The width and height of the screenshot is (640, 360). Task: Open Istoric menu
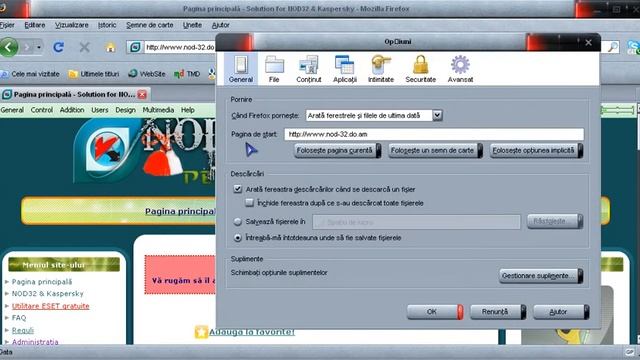click(x=107, y=25)
